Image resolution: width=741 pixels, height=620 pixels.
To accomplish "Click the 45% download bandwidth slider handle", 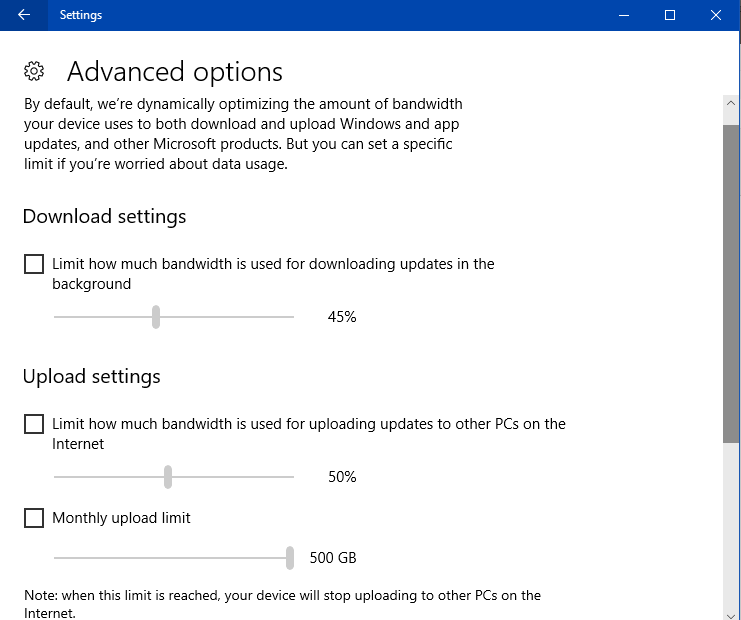I will coord(156,317).
